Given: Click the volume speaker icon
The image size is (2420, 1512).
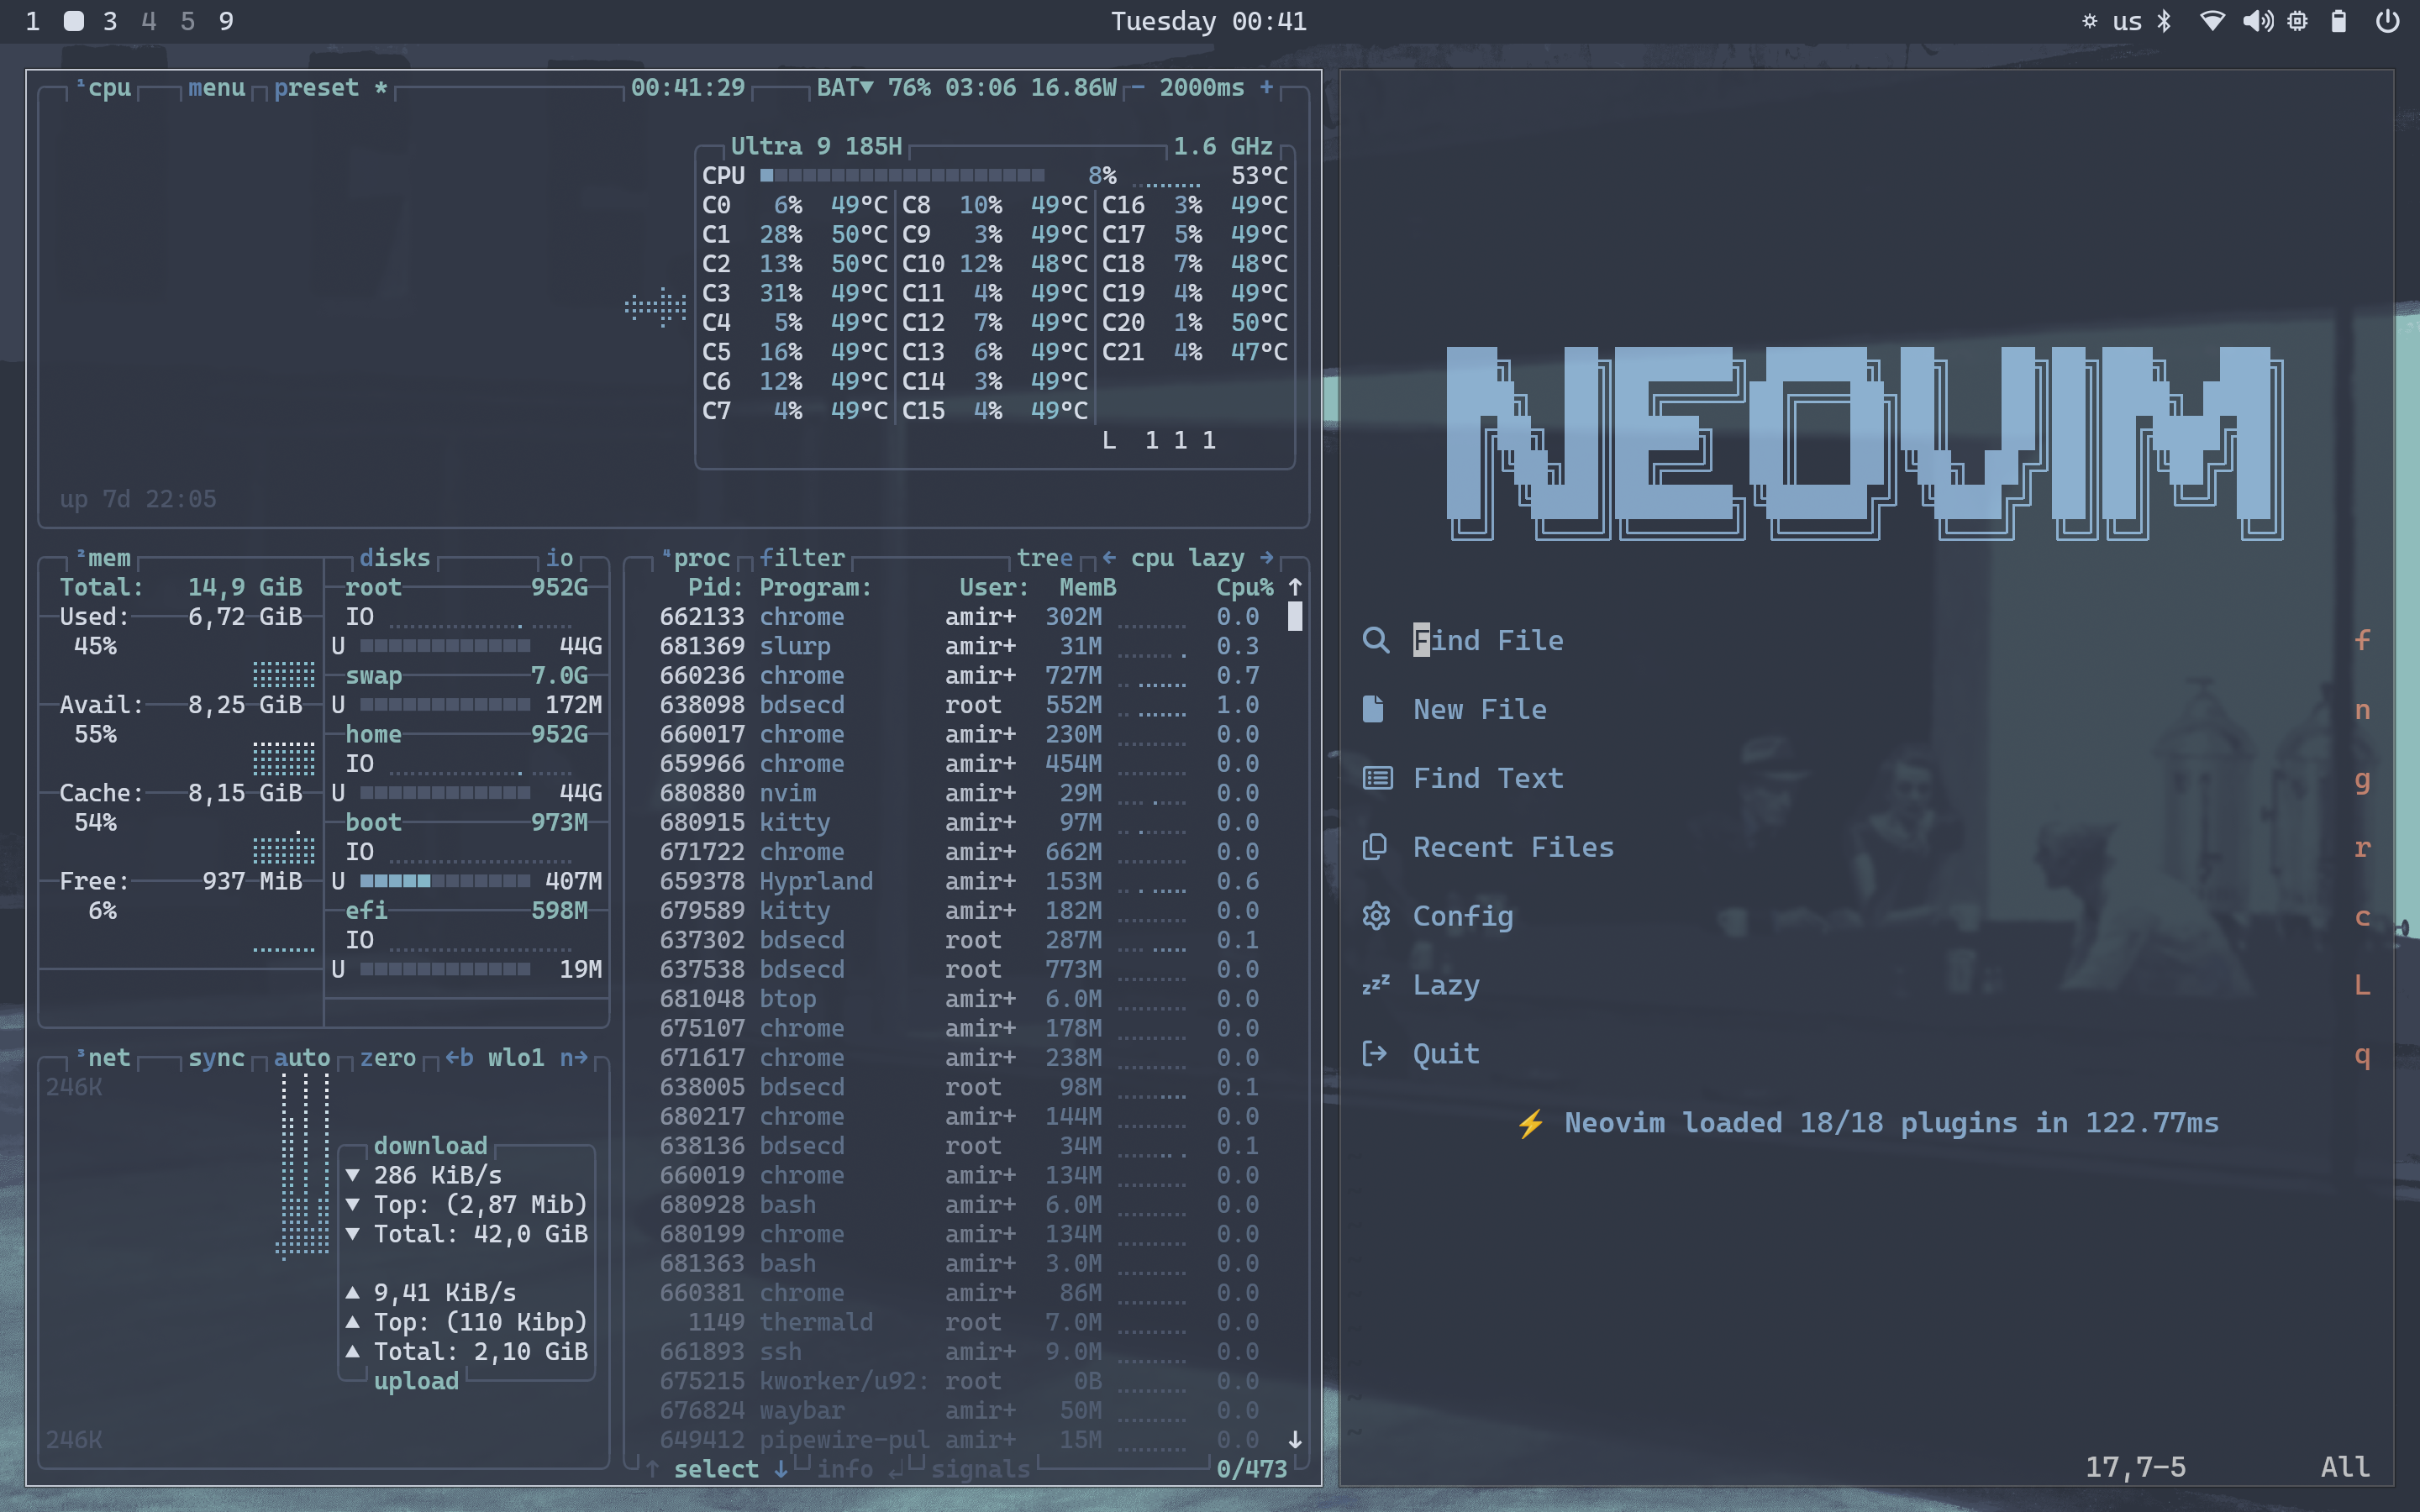Looking at the screenshot, I should (x=2257, y=21).
